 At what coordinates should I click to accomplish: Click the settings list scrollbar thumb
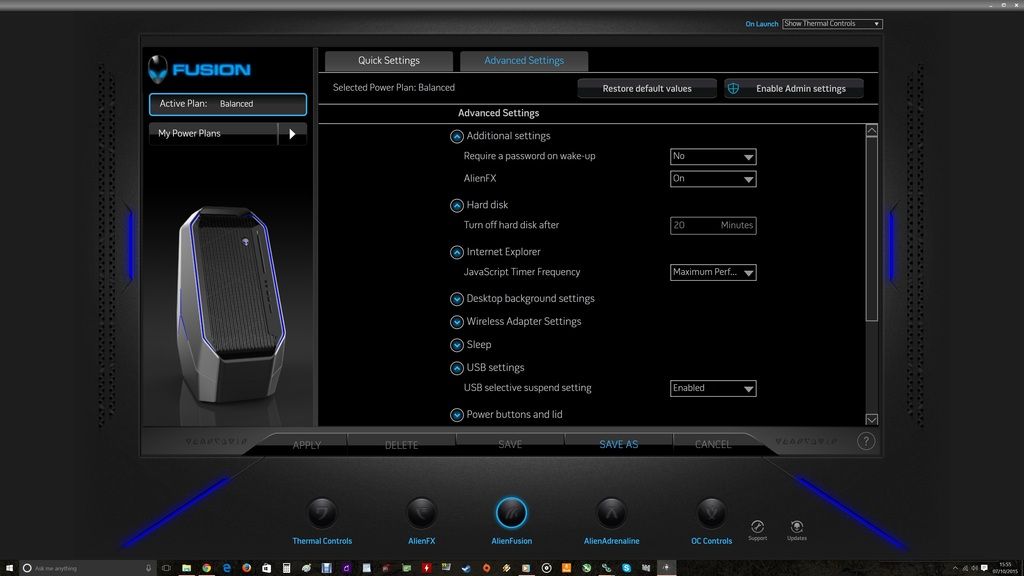tap(871, 229)
